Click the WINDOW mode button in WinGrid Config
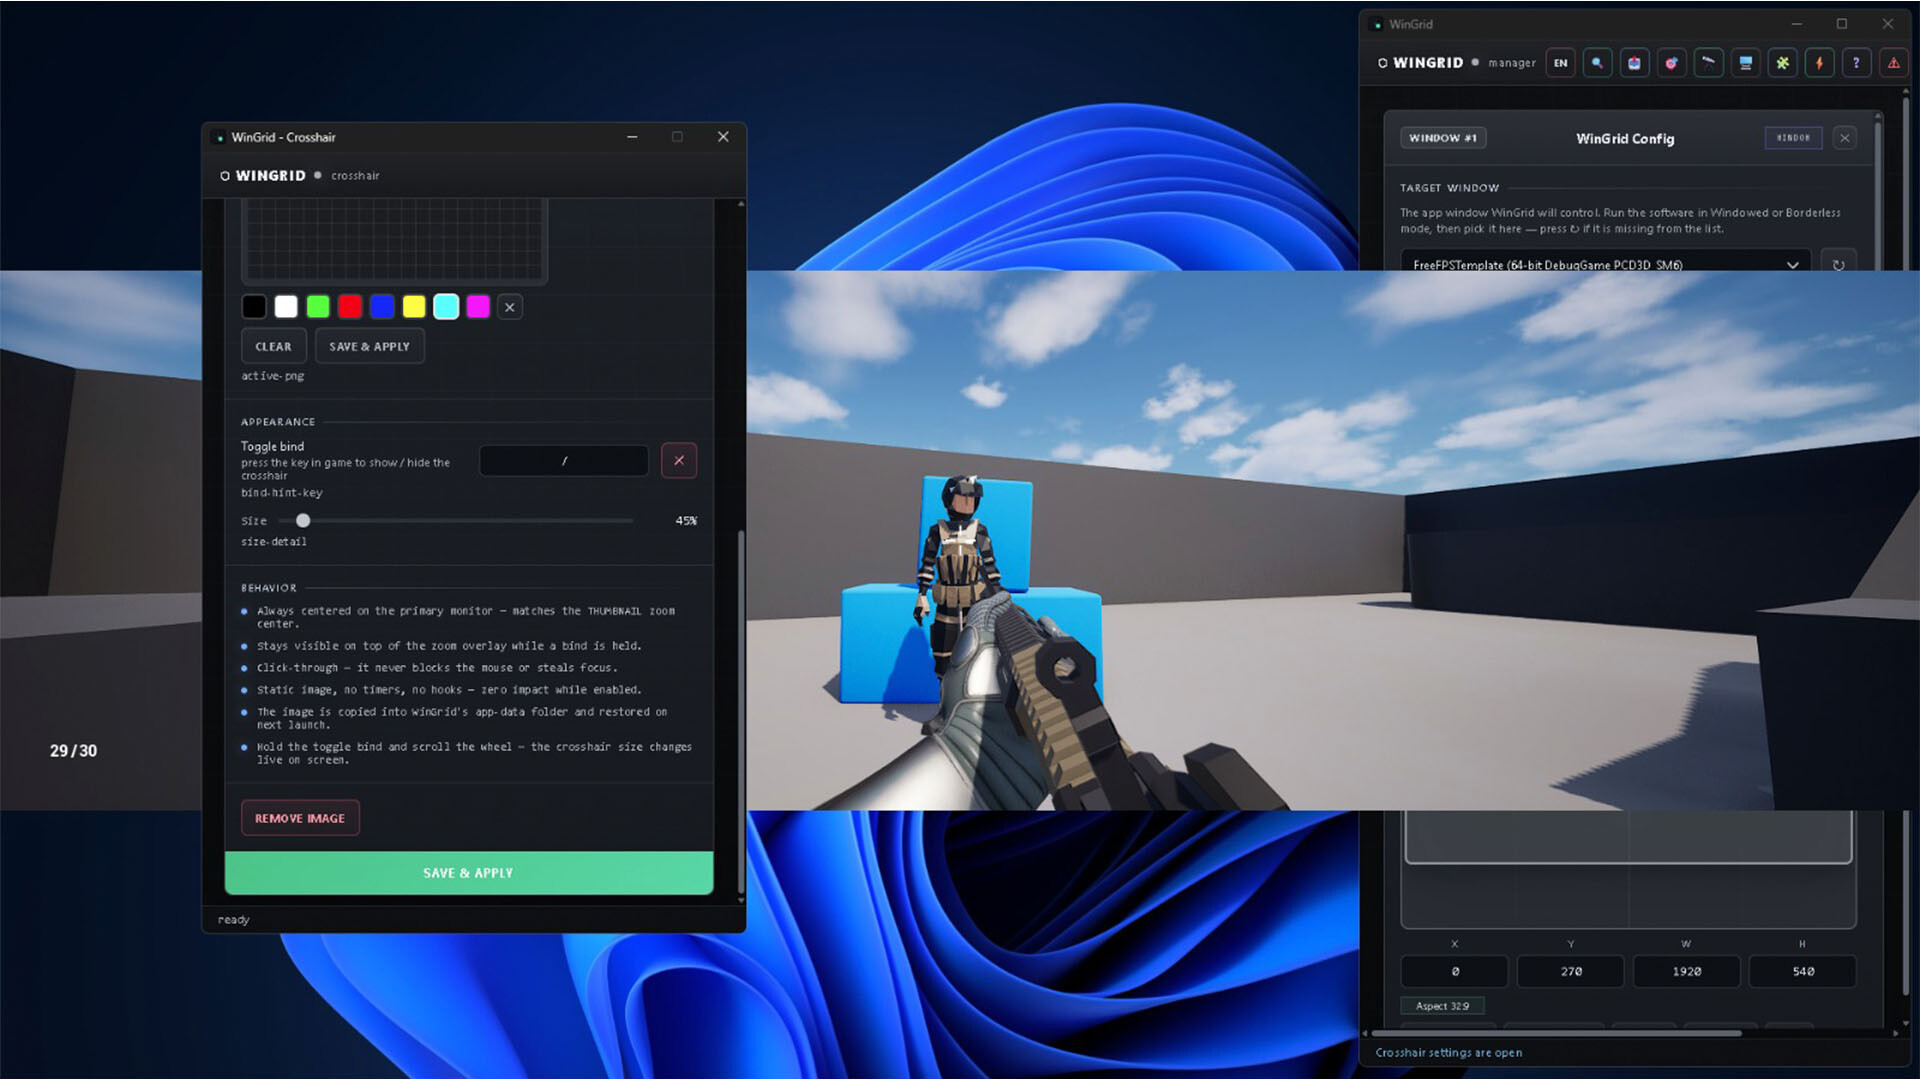 (1793, 138)
